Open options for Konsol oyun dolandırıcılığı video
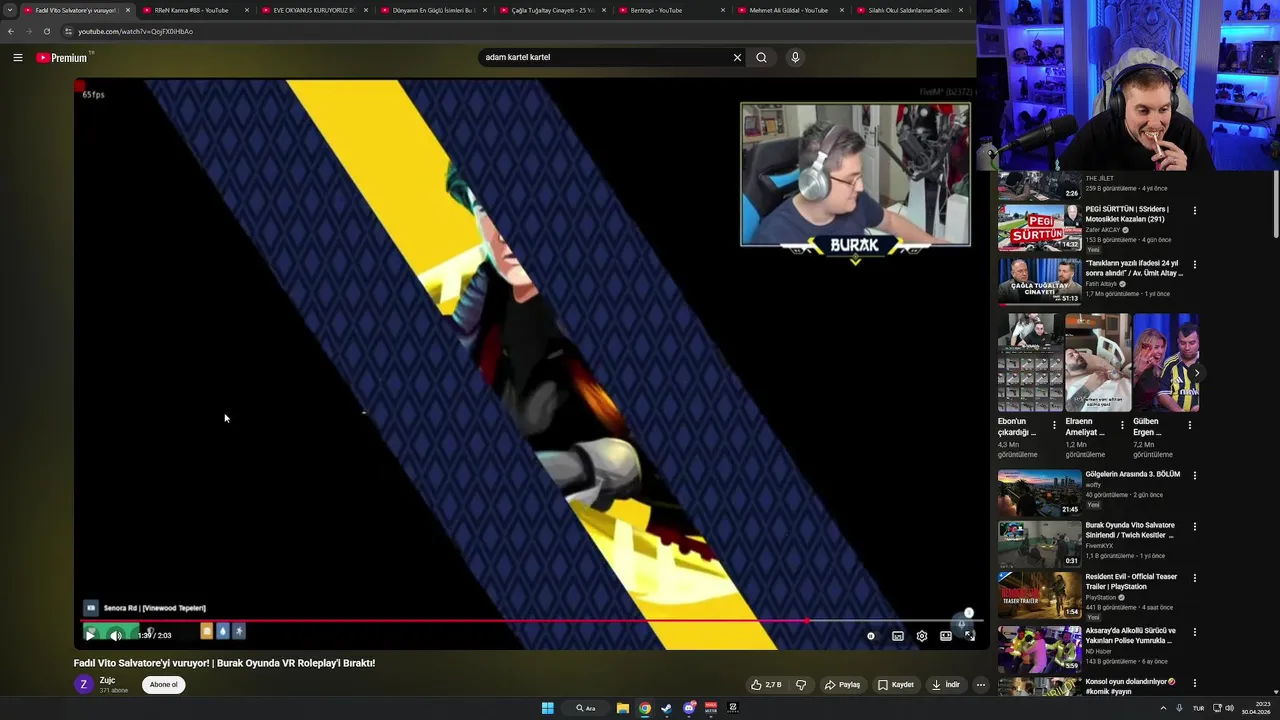 [x=1194, y=683]
